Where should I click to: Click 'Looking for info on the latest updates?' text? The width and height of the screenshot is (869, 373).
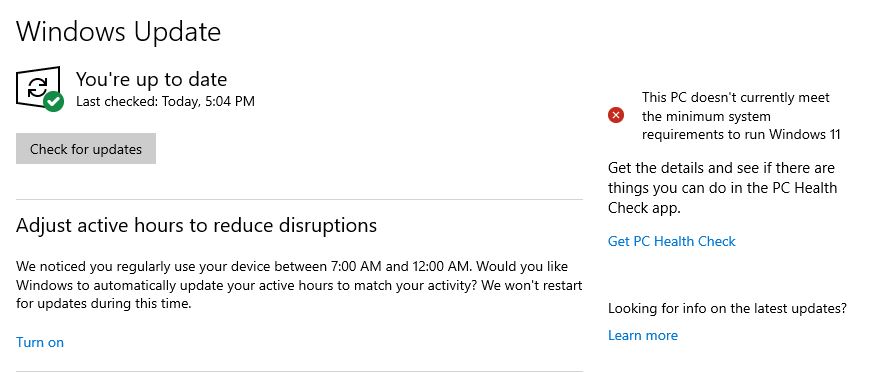[x=728, y=308]
